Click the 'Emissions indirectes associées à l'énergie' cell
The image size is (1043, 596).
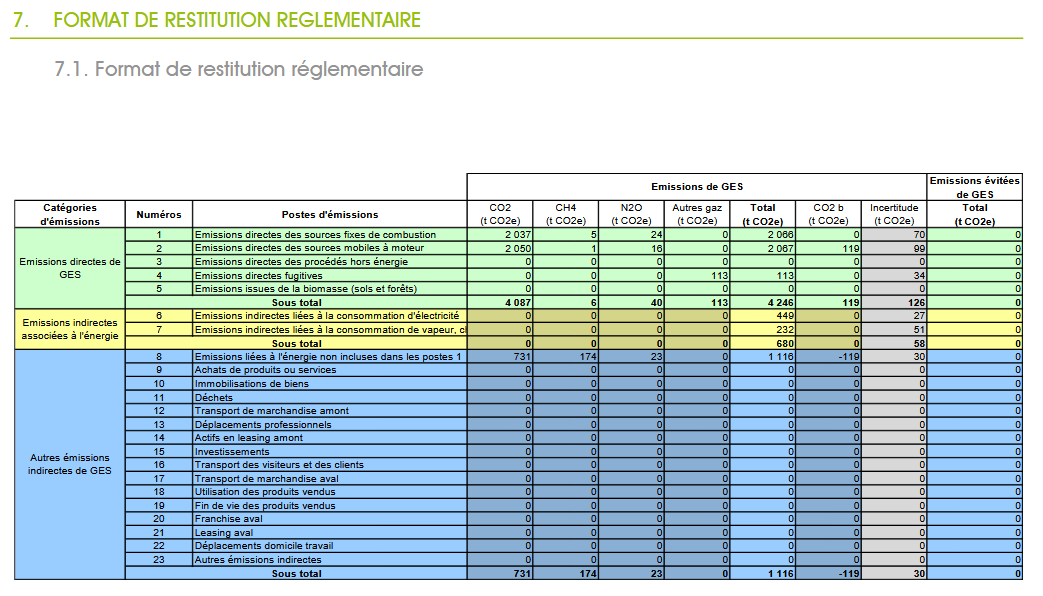70,329
